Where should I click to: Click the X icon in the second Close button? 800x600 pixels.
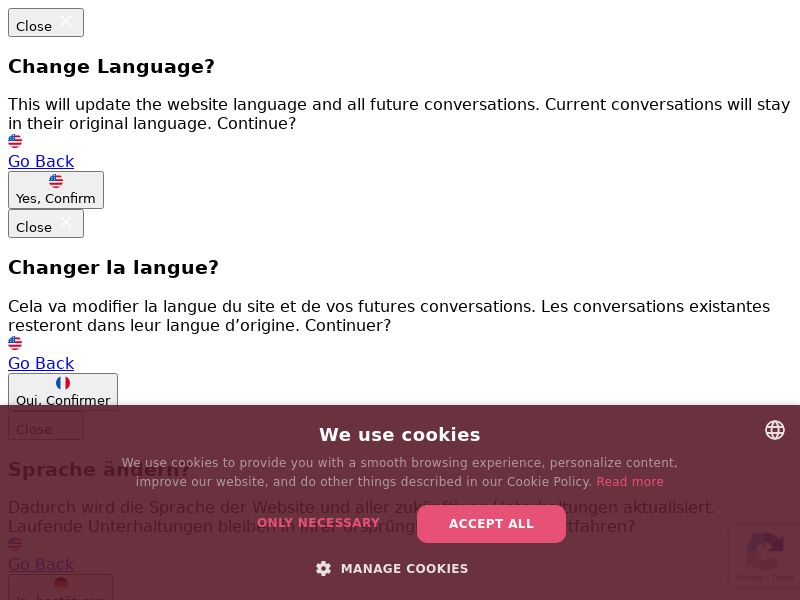click(66, 222)
